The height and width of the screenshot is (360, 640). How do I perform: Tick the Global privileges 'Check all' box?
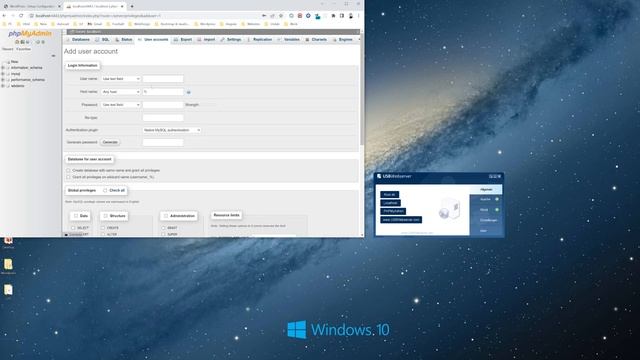pyautogui.click(x=105, y=191)
